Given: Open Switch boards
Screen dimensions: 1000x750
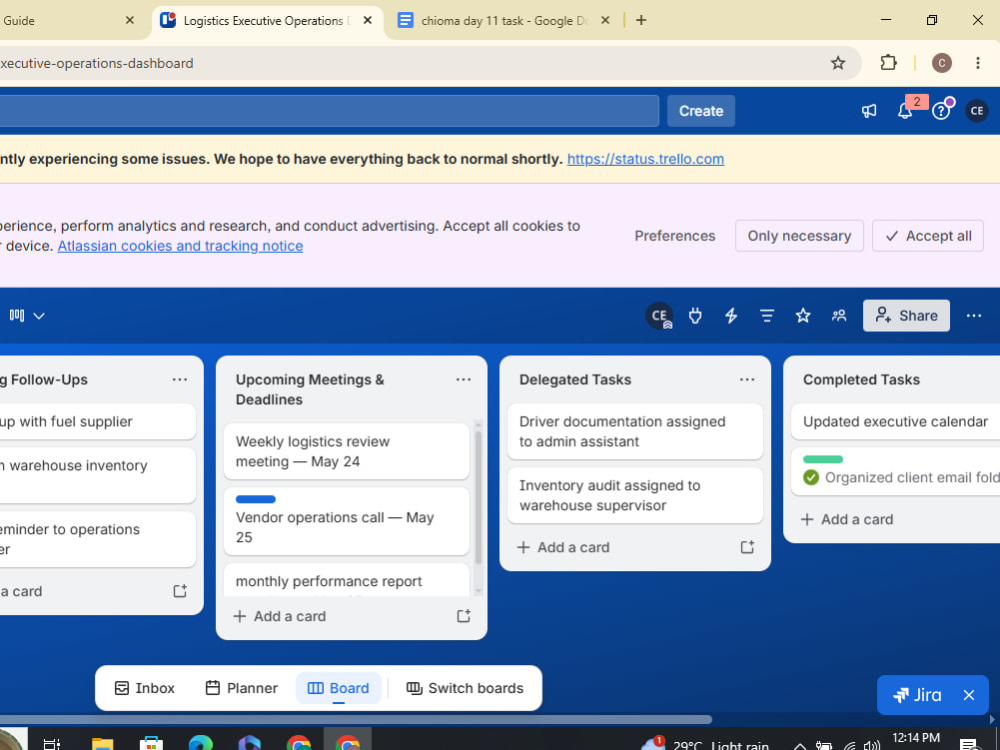Looking at the screenshot, I should coord(465,688).
